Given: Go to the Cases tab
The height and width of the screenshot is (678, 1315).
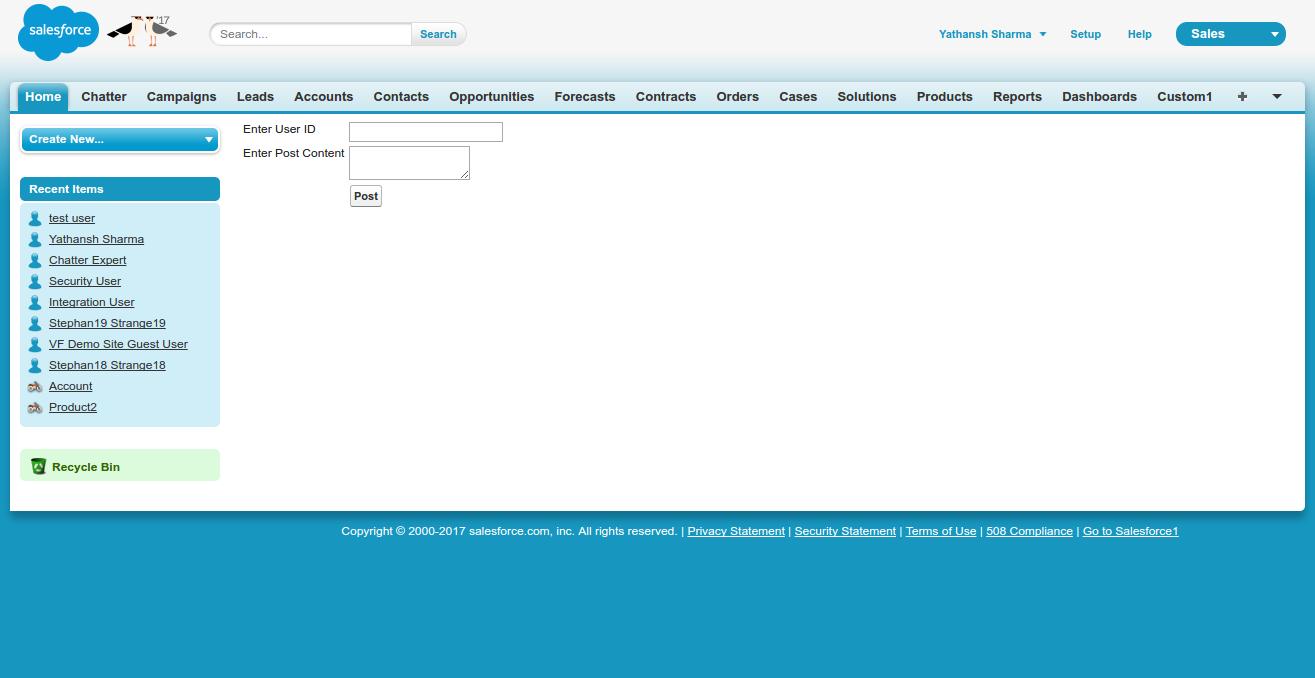Looking at the screenshot, I should (798, 96).
